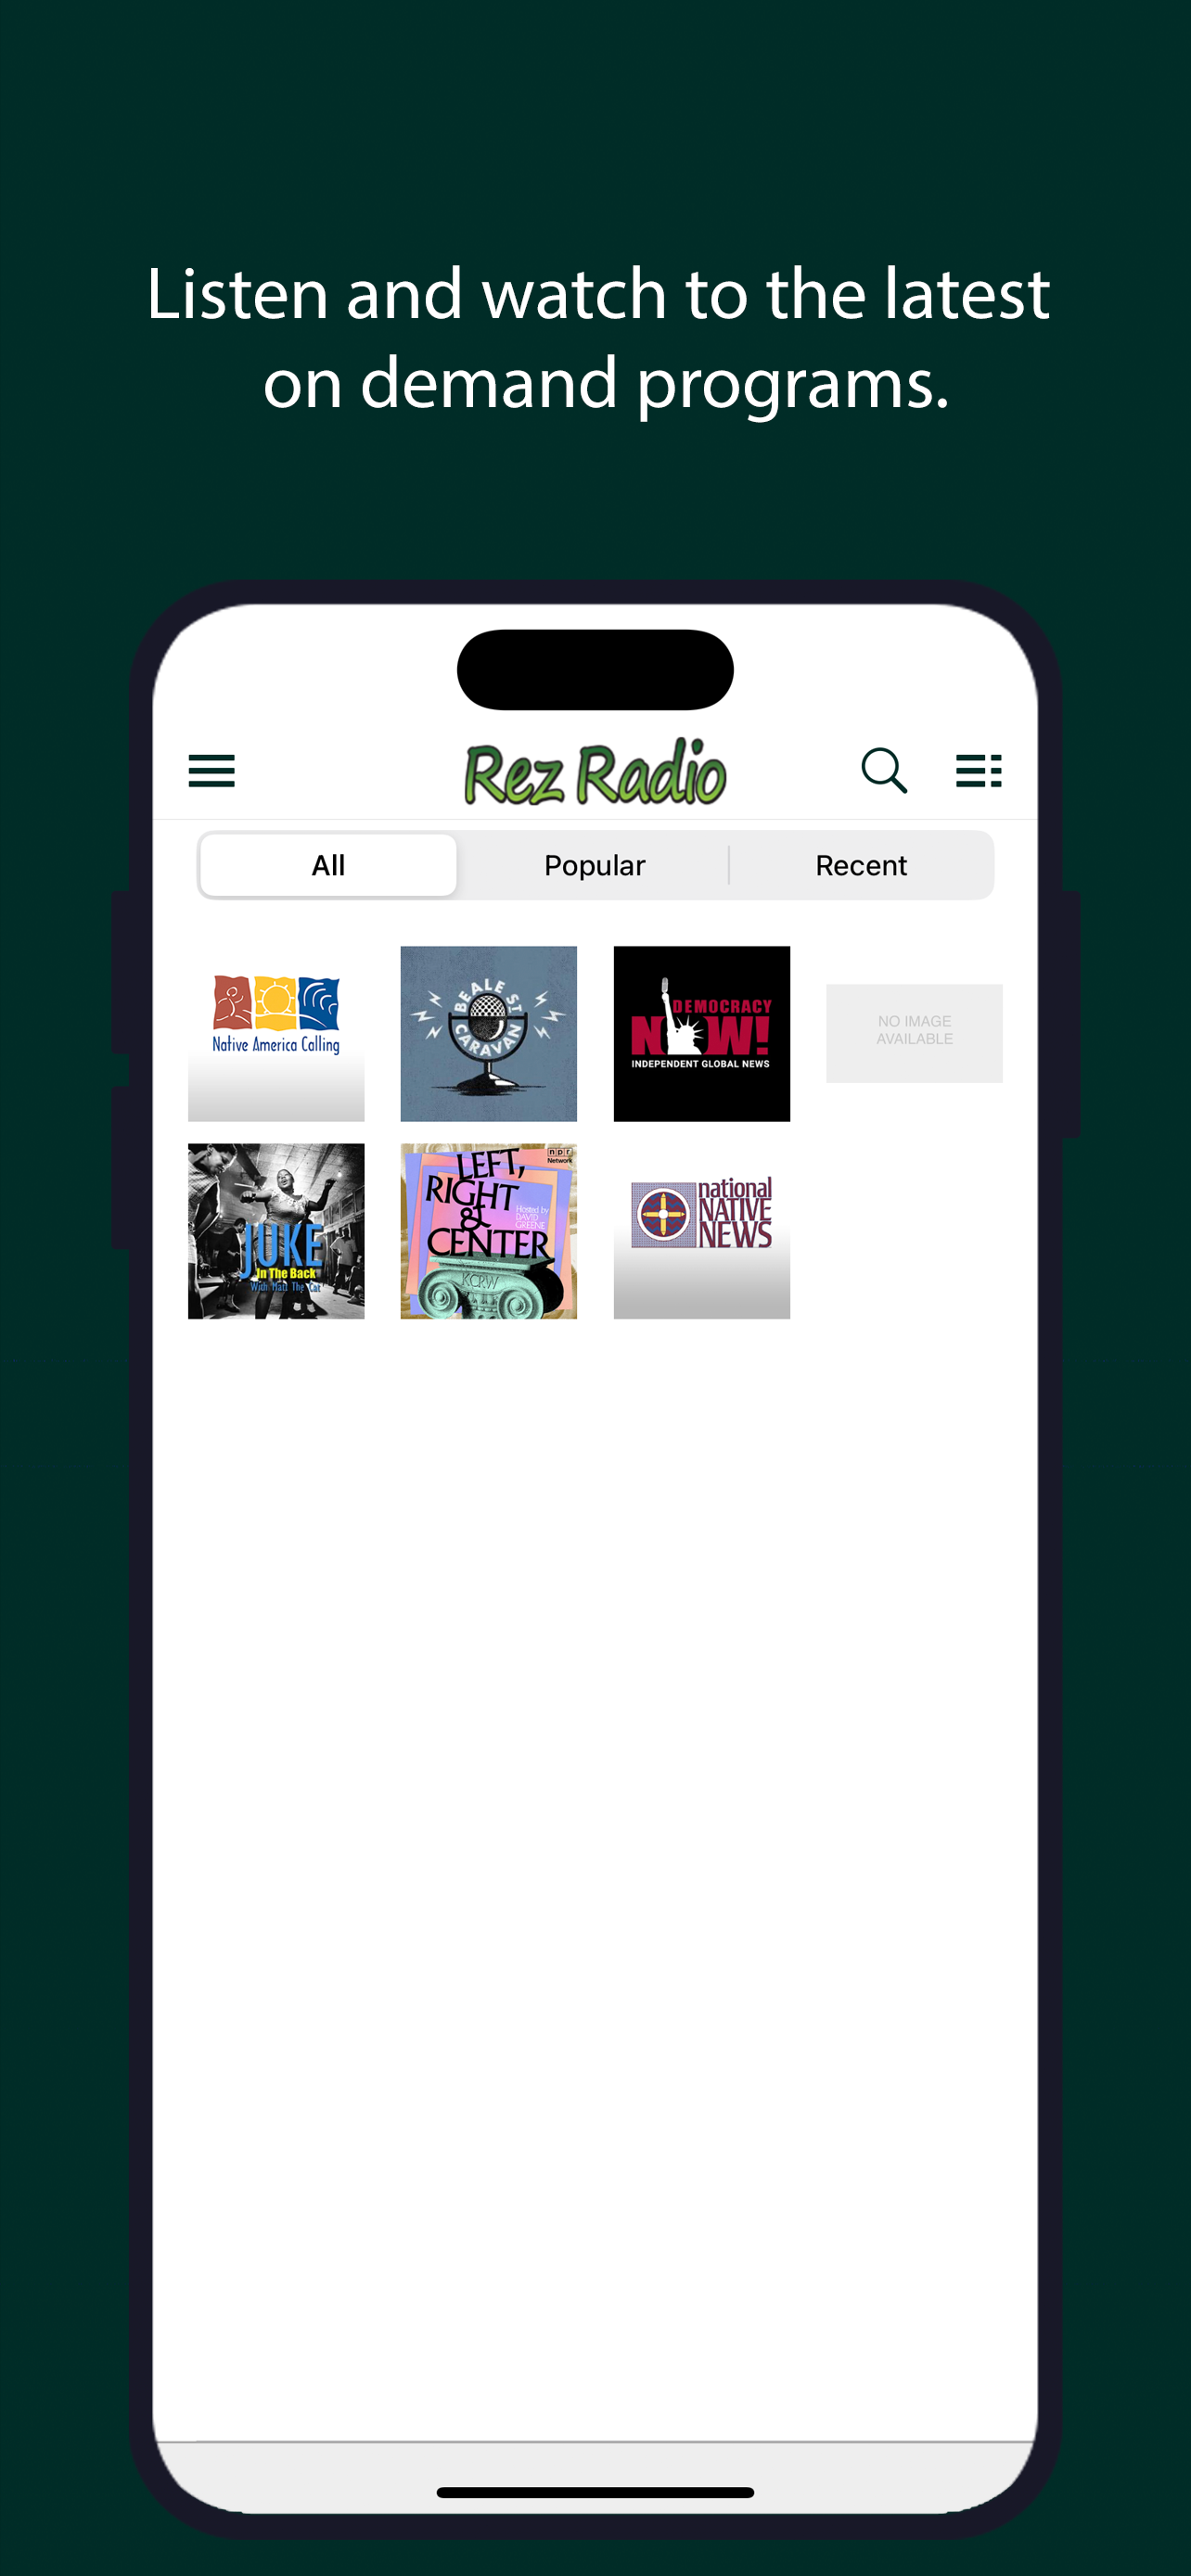Viewport: 1191px width, 2576px height.
Task: Tap the Rez Radio logo
Action: tap(595, 772)
